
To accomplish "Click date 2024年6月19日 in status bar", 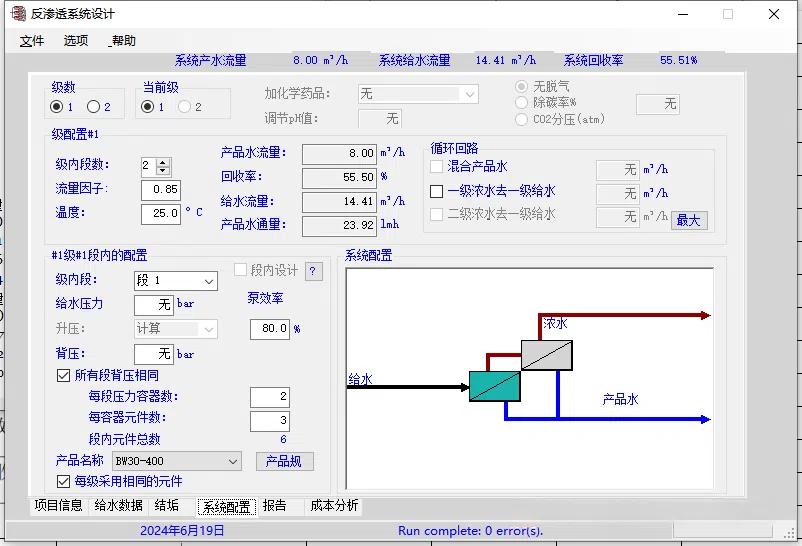I will coord(183,531).
